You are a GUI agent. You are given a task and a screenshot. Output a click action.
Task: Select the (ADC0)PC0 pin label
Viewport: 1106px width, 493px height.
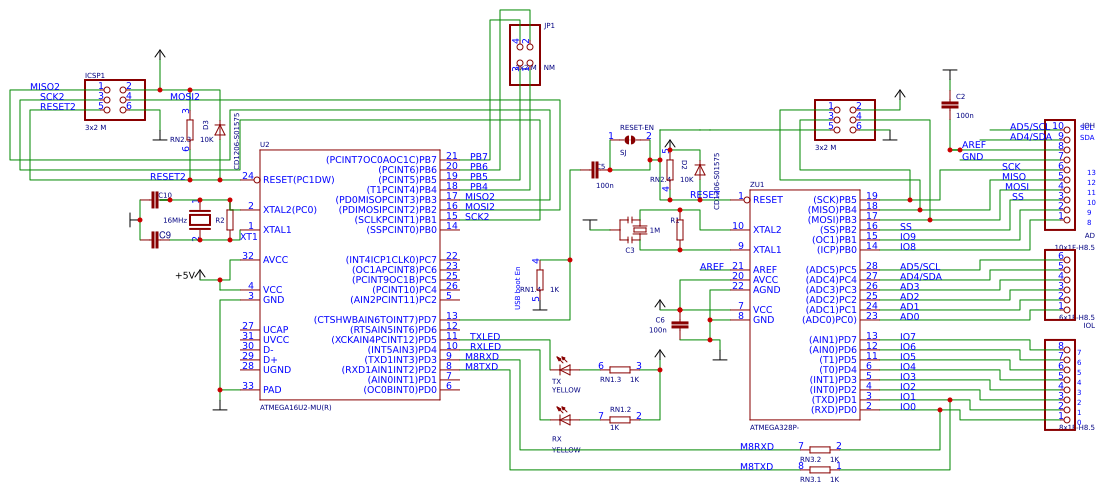click(x=831, y=319)
